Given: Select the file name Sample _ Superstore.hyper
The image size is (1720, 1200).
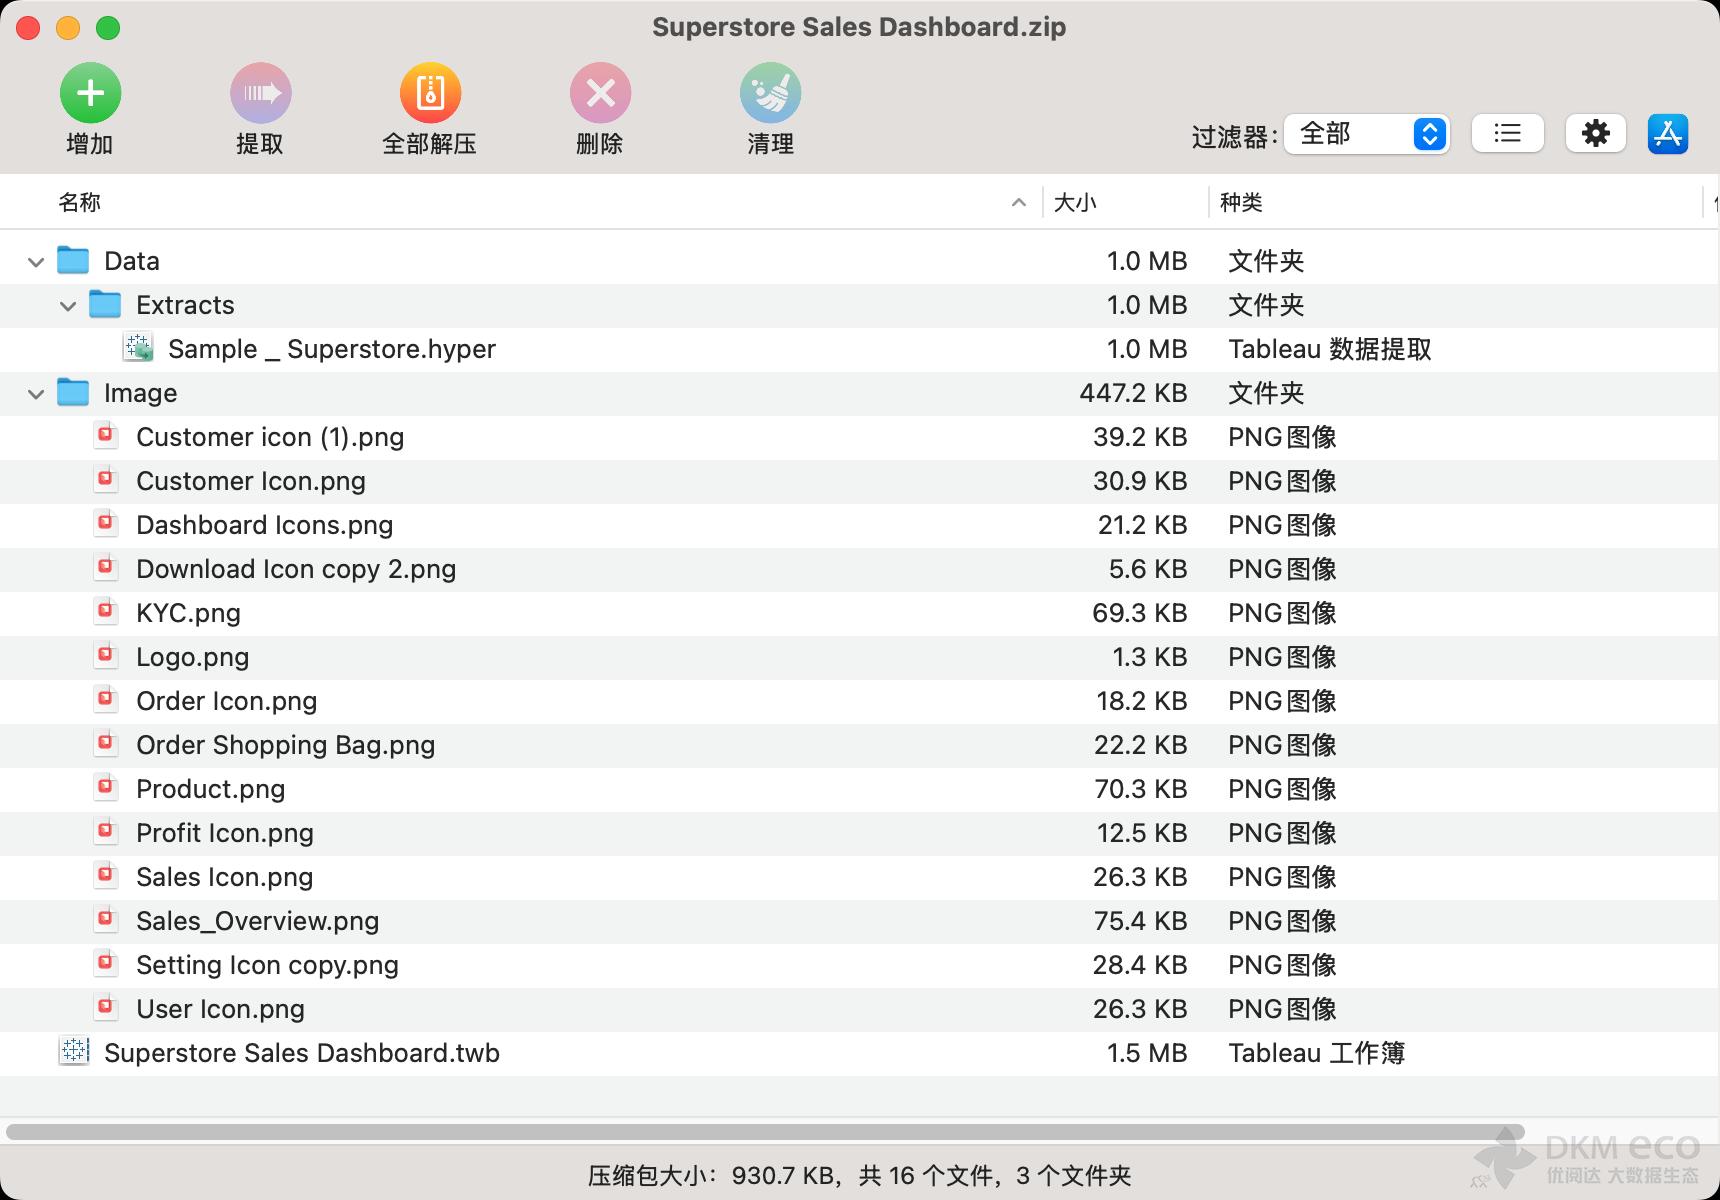Looking at the screenshot, I should (332, 349).
